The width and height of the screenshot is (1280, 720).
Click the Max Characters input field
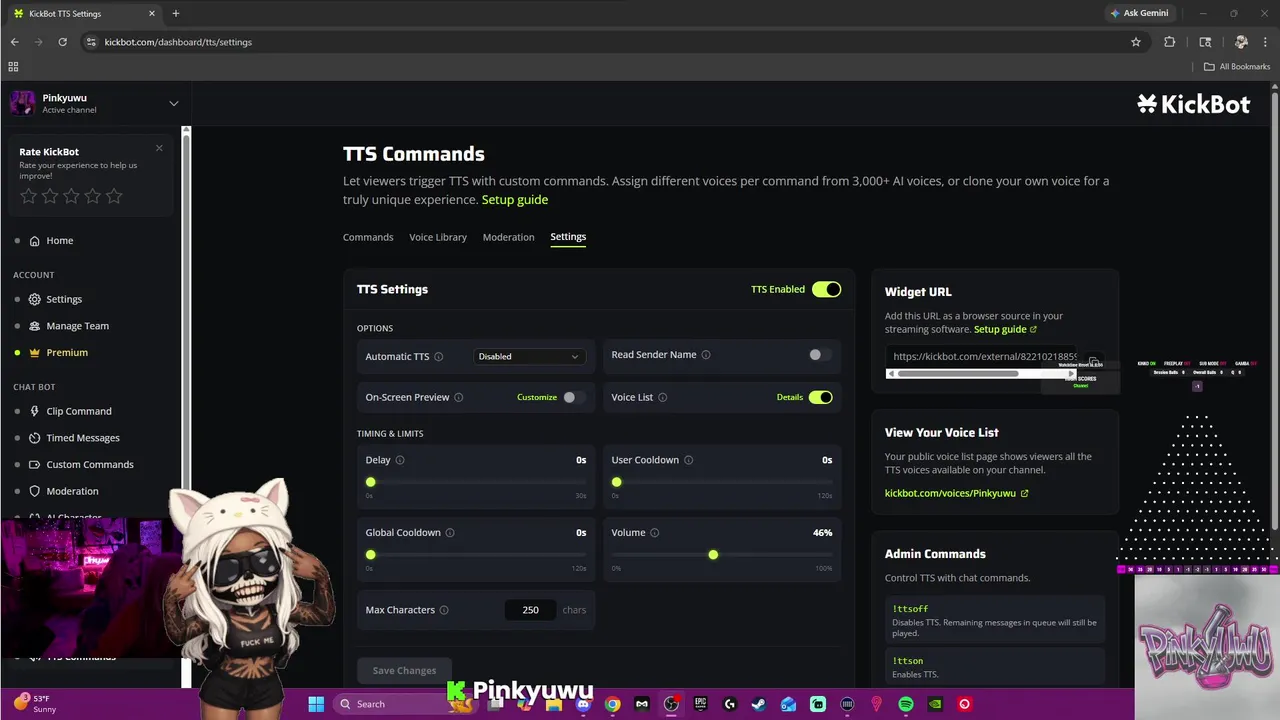coord(530,610)
